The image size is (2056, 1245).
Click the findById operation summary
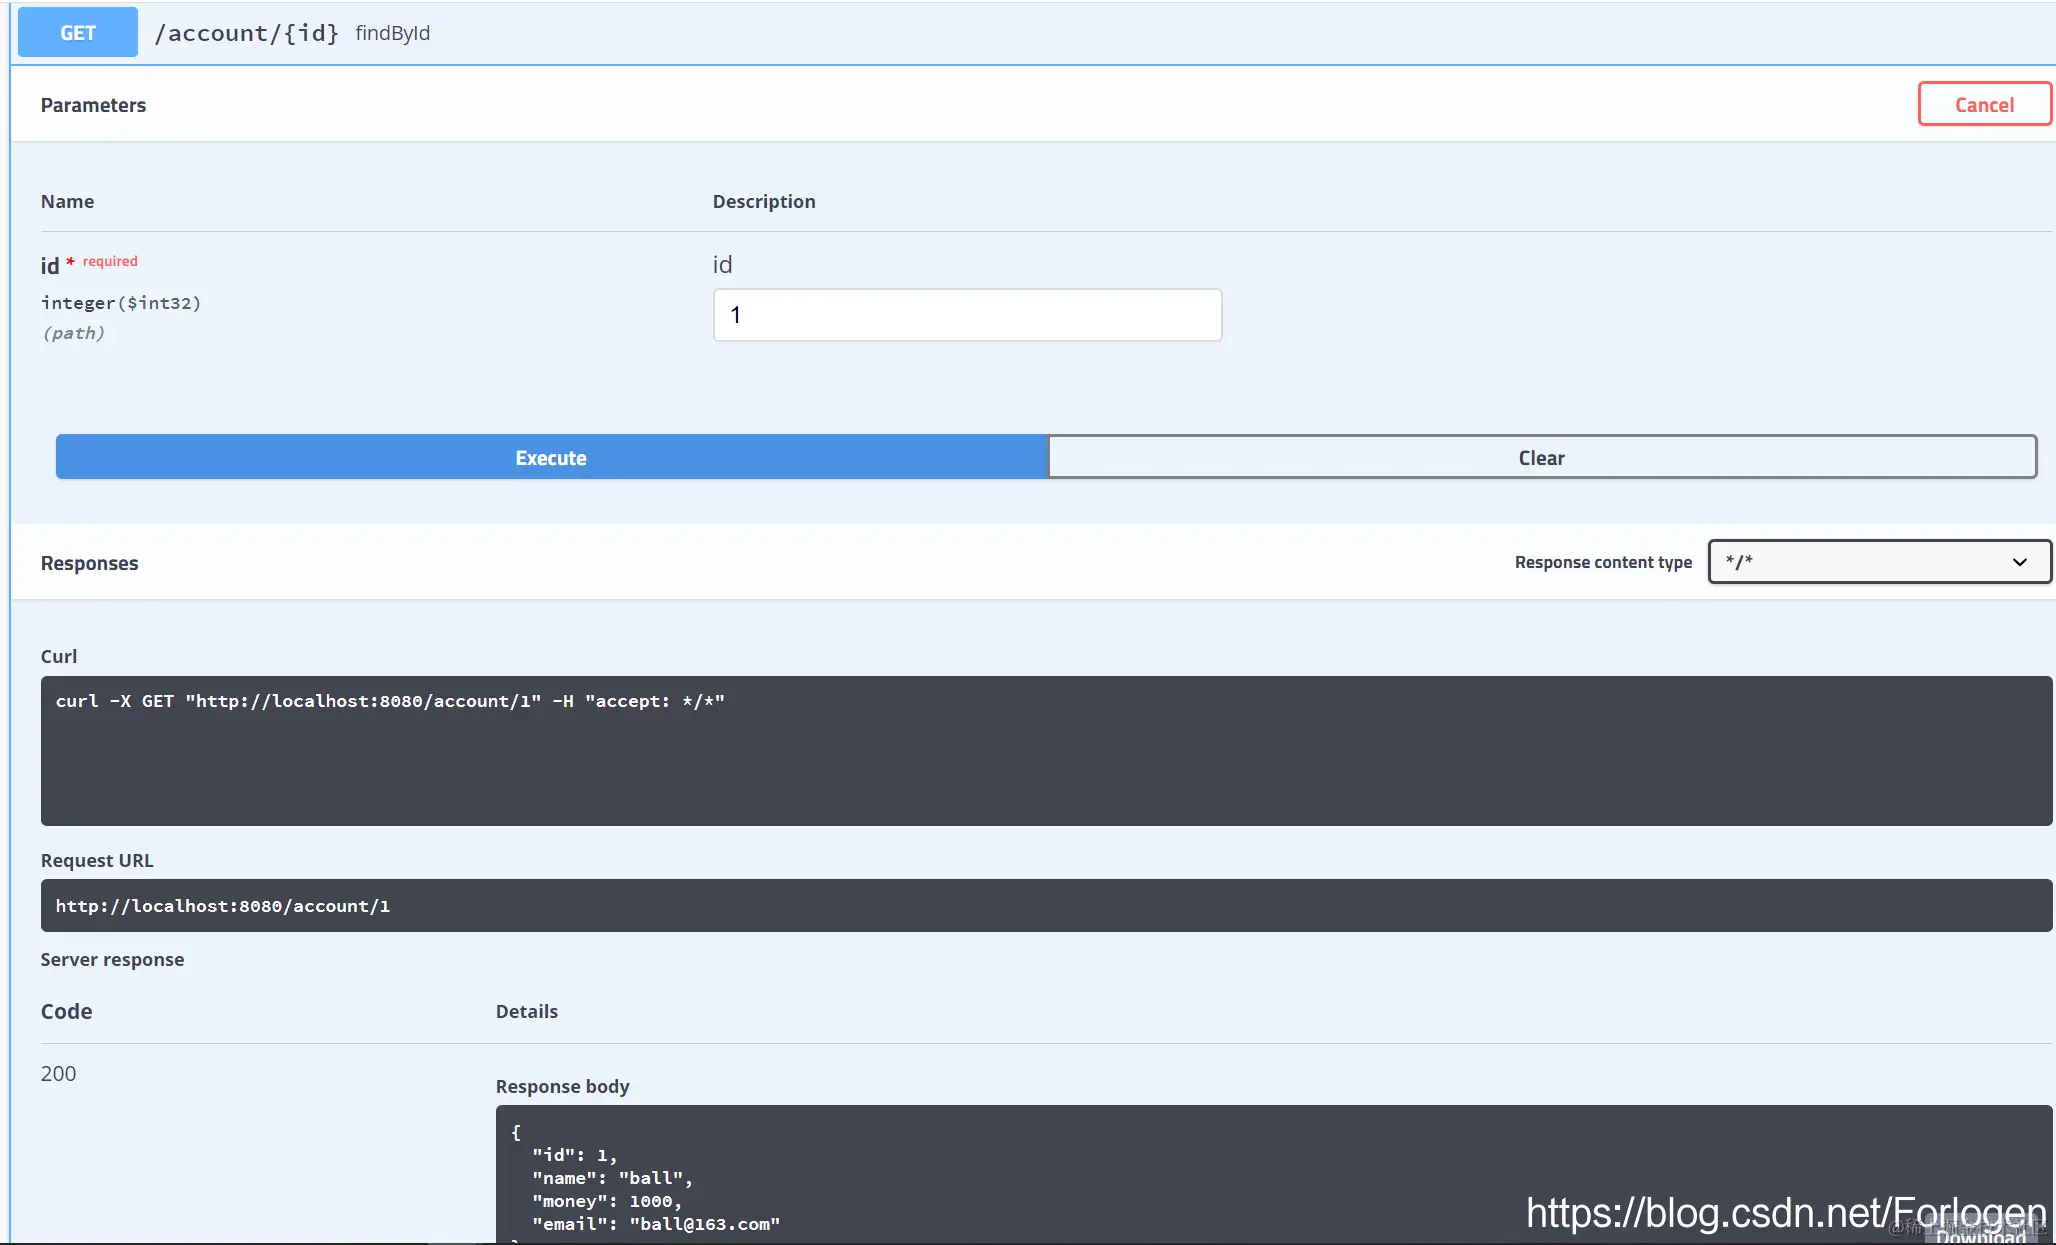[392, 33]
